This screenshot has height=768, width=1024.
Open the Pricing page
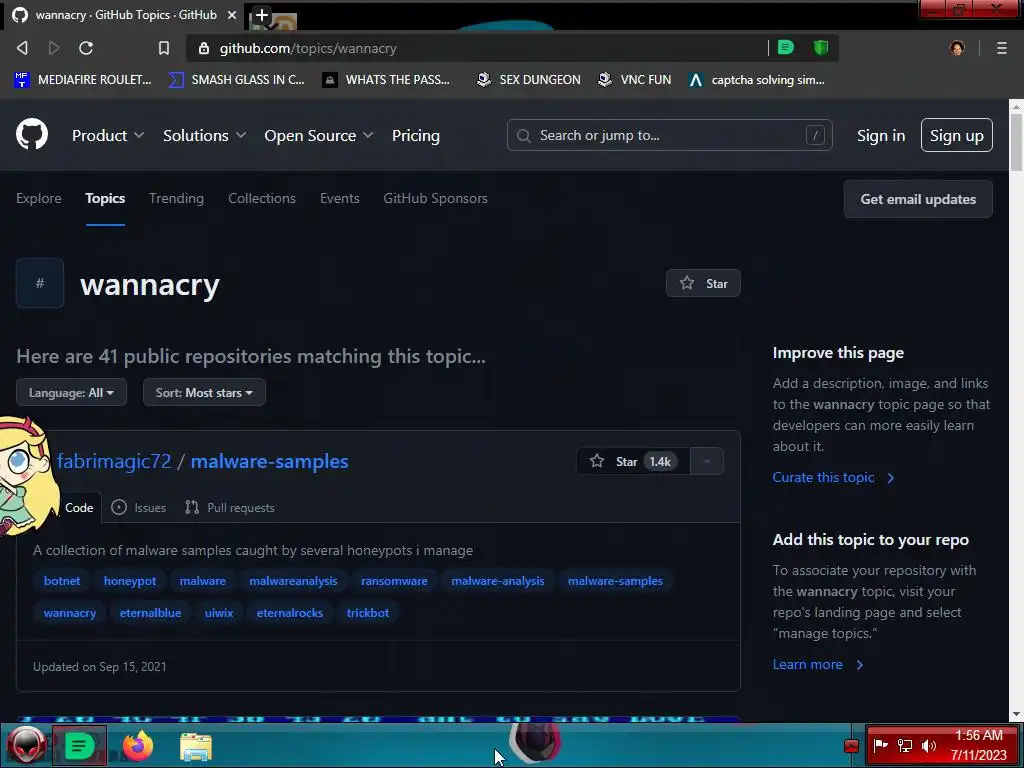click(x=415, y=135)
